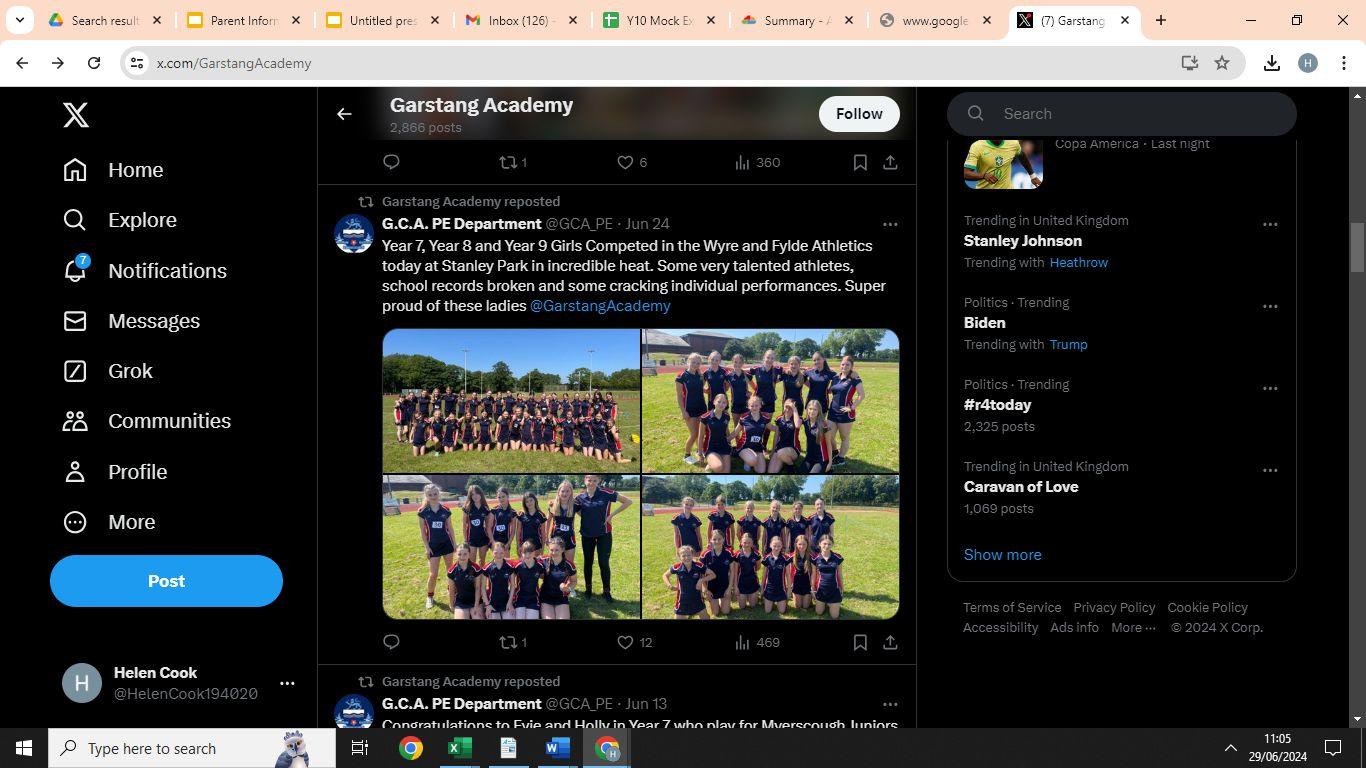Click the X logo at top left

tap(76, 115)
